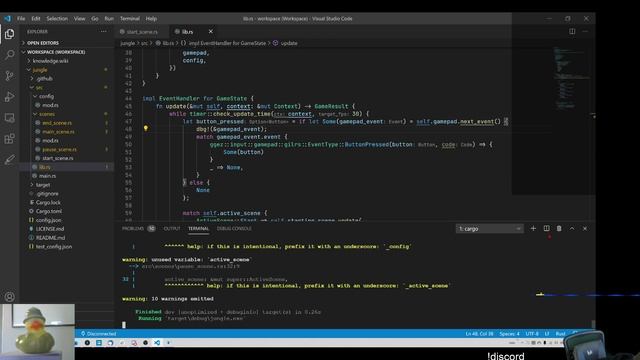
Task: Open main.rs in the explorer tree
Action: 47,176
